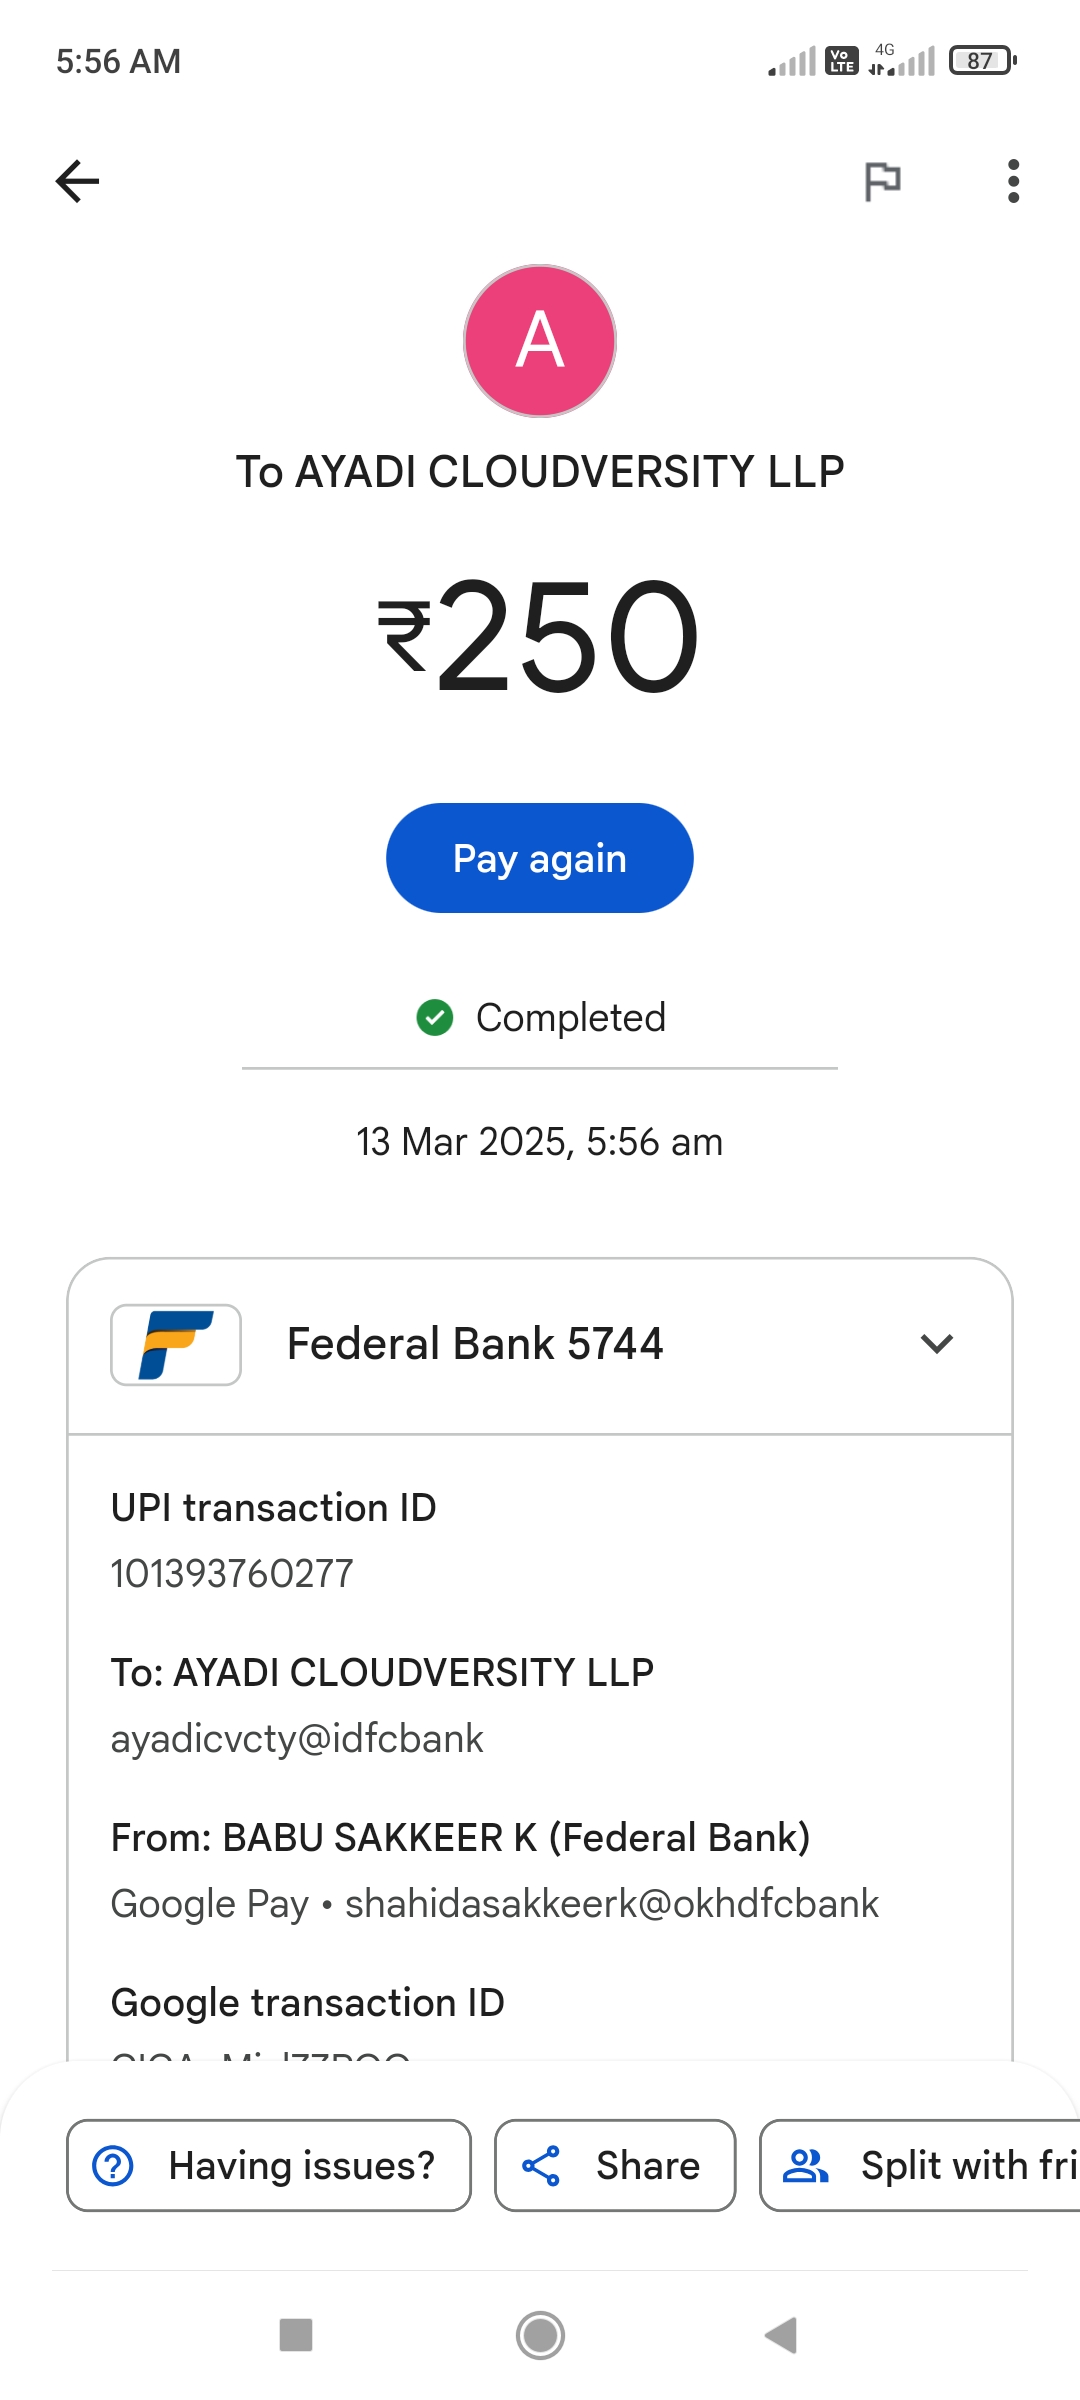This screenshot has width=1080, height=2400.
Task: Tap the Android recent apps square
Action: [296, 2335]
